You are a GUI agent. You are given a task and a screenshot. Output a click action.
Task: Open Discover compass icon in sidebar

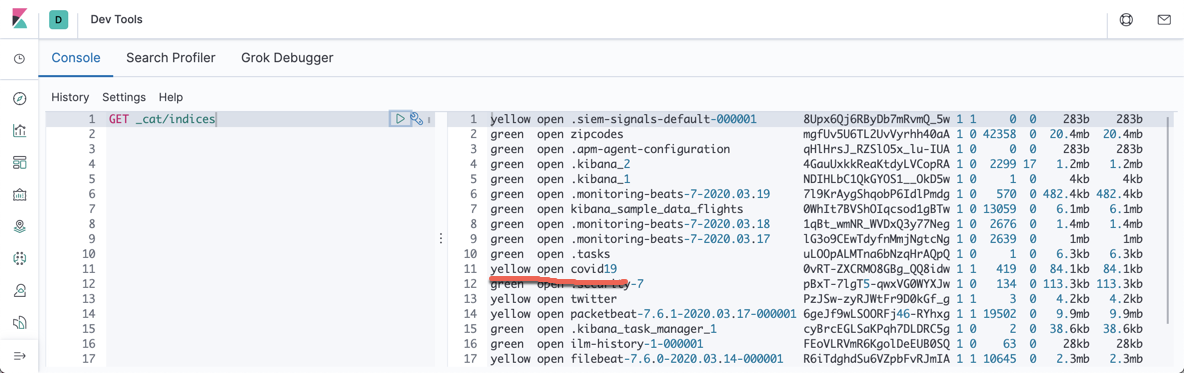tap(20, 98)
